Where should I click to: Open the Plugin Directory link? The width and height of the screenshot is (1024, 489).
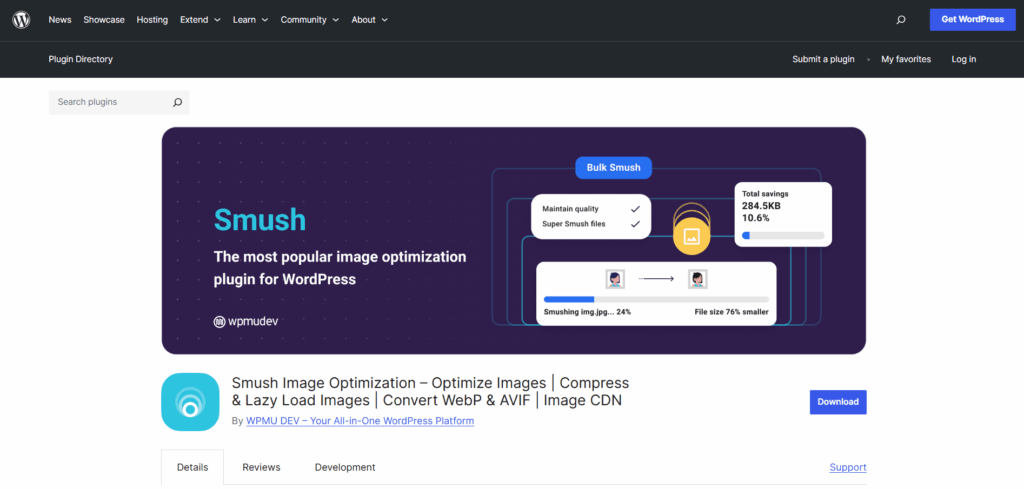[x=80, y=59]
